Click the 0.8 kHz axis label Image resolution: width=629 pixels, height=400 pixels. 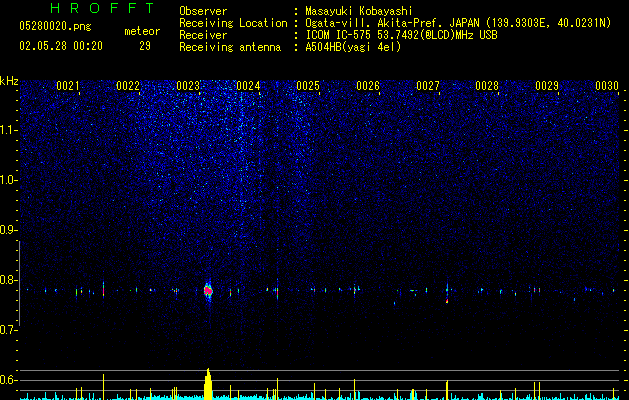8,280
